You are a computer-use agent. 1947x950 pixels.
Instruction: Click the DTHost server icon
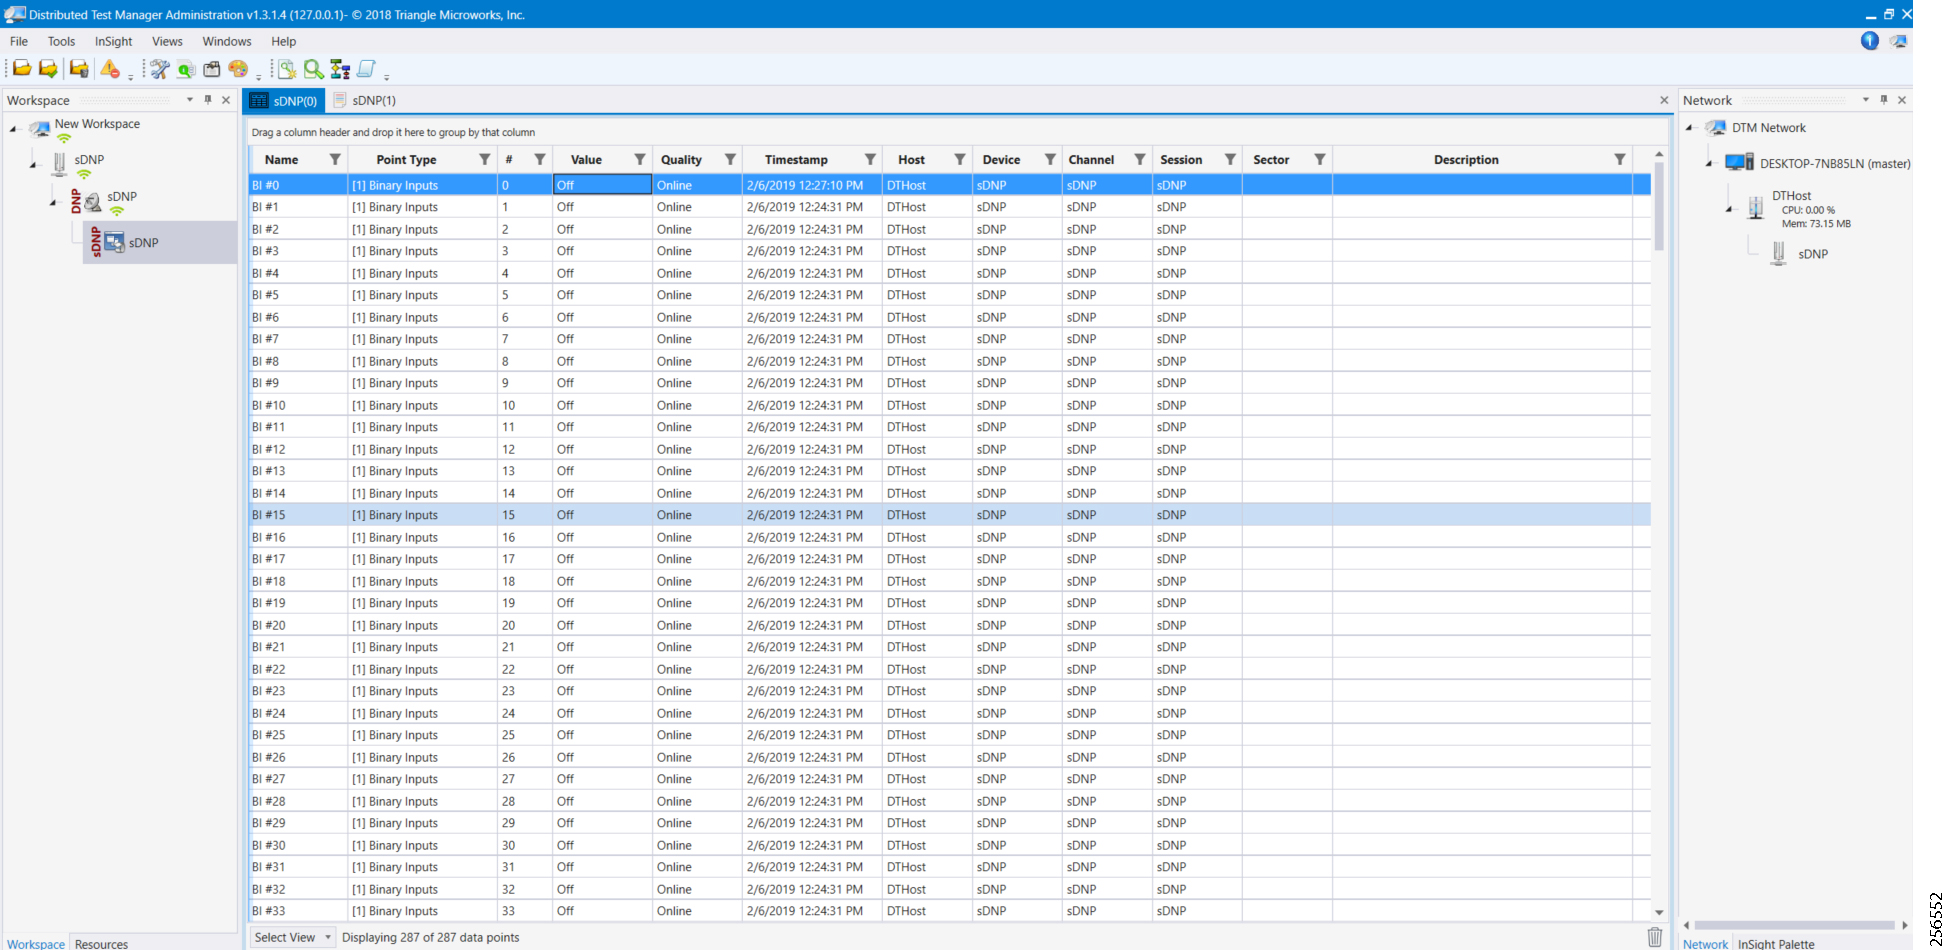coord(1756,207)
